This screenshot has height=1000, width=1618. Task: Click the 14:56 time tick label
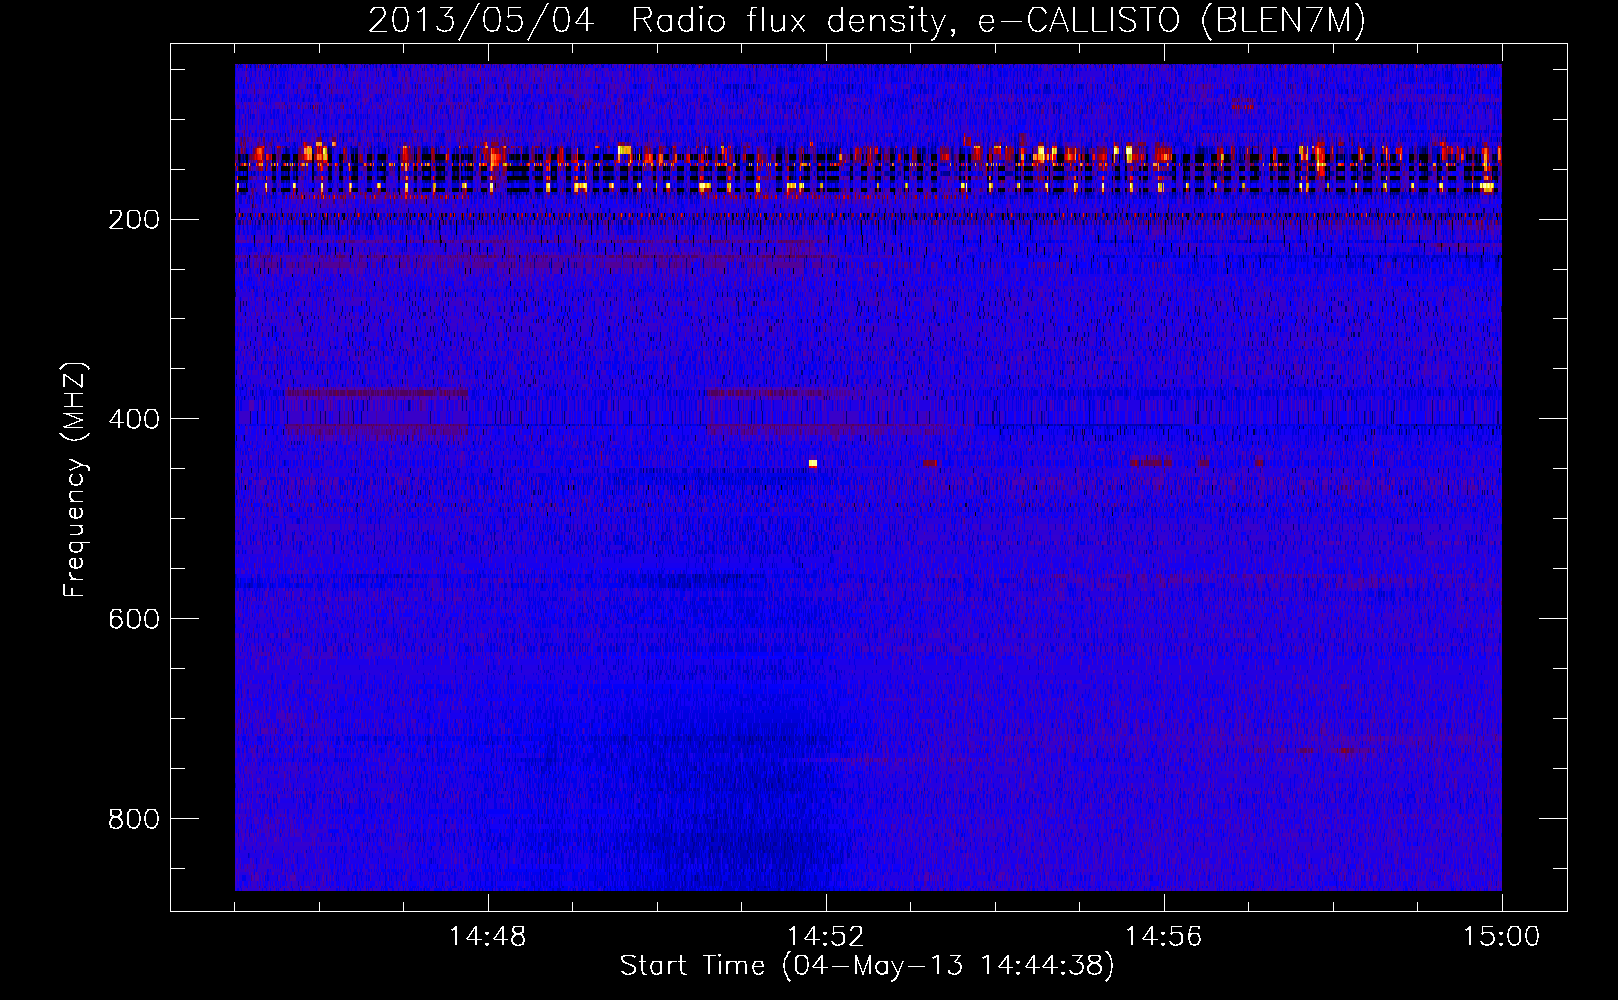coord(1164,937)
